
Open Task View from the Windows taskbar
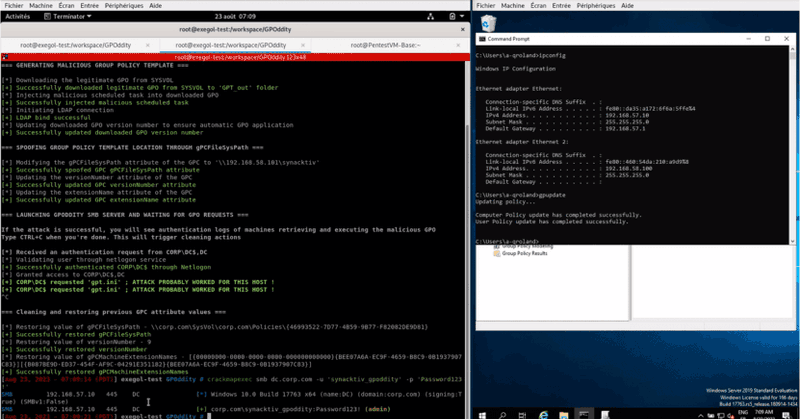522,415
